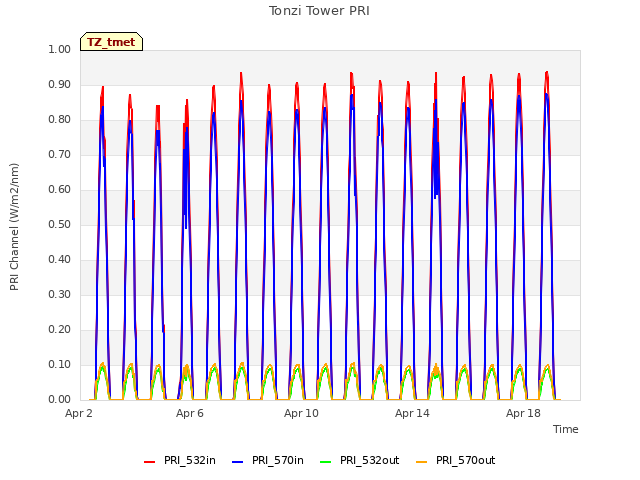Click the 0.80 y-axis tick label

click(60, 120)
